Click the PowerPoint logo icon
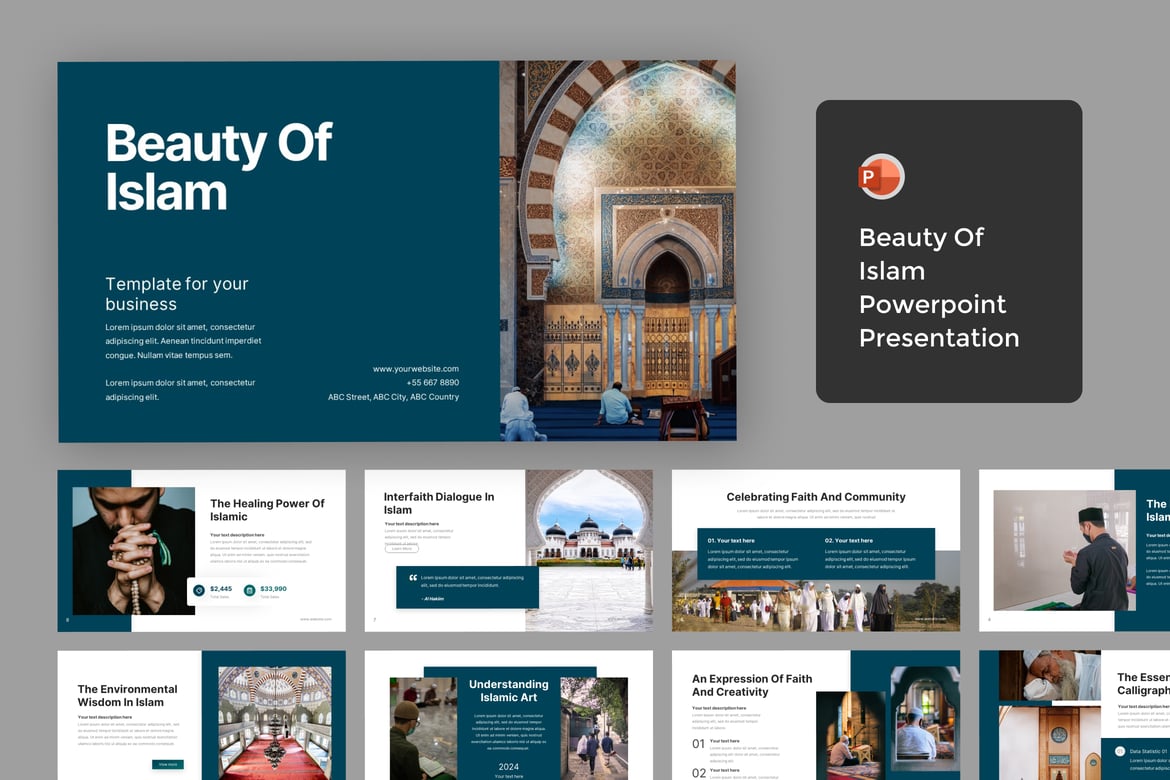This screenshot has width=1170, height=780. (881, 177)
